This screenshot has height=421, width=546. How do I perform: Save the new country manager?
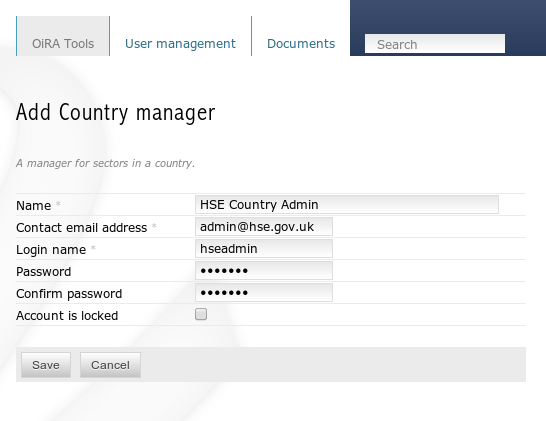coord(46,365)
